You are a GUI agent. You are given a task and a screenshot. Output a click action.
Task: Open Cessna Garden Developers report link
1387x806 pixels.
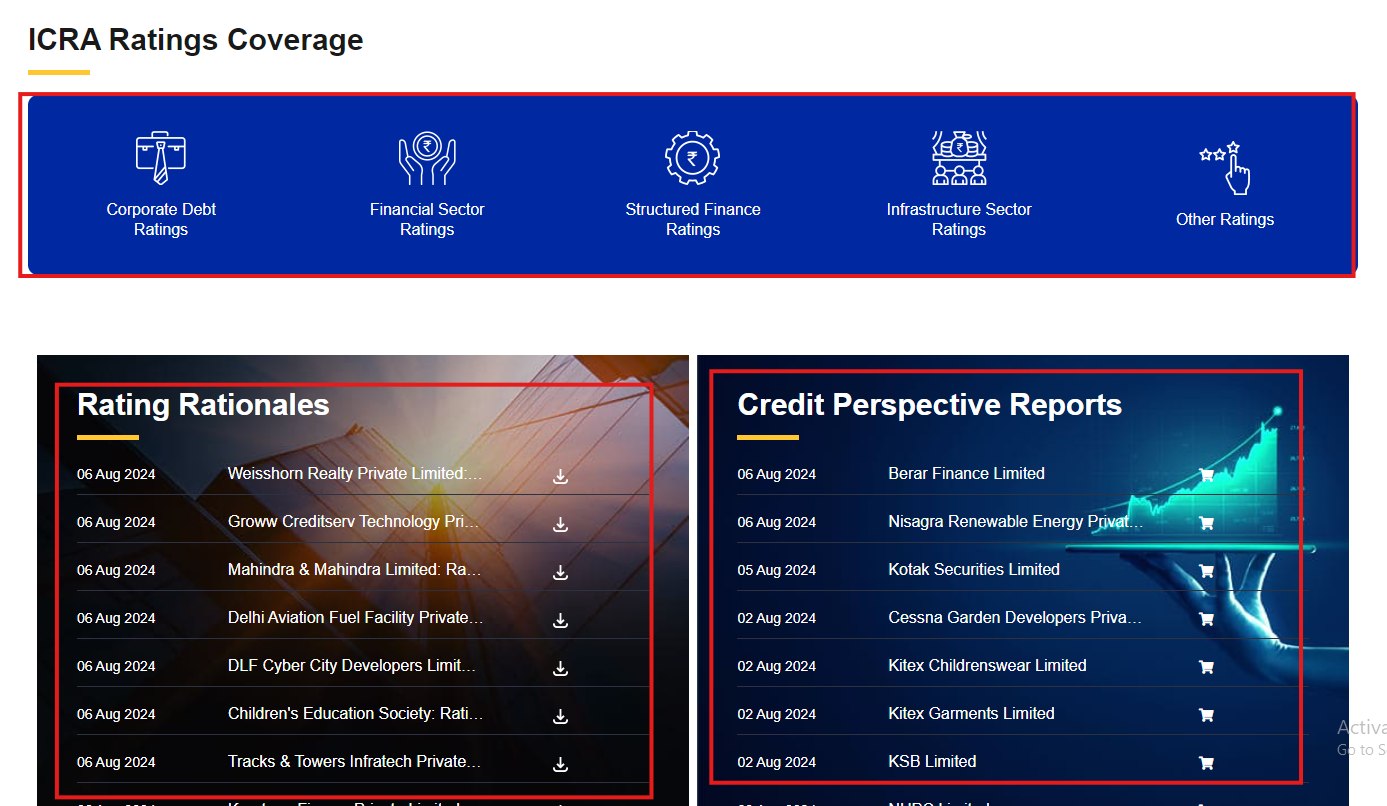coord(1015,618)
